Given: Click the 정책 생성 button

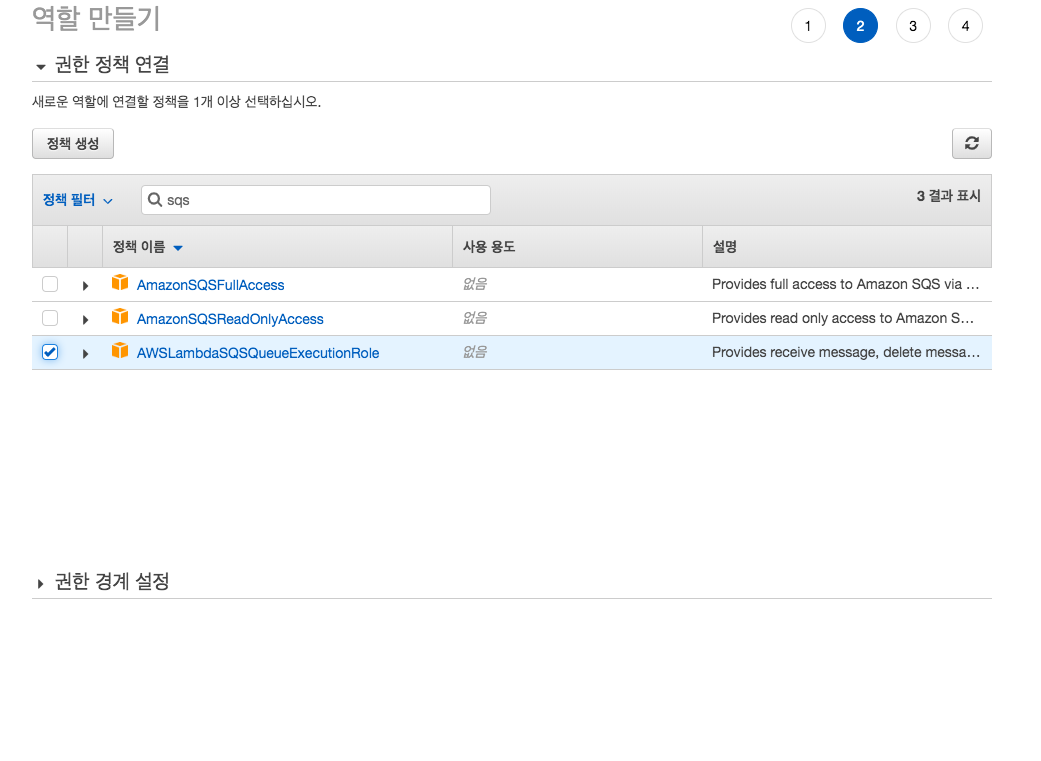Looking at the screenshot, I should (73, 143).
